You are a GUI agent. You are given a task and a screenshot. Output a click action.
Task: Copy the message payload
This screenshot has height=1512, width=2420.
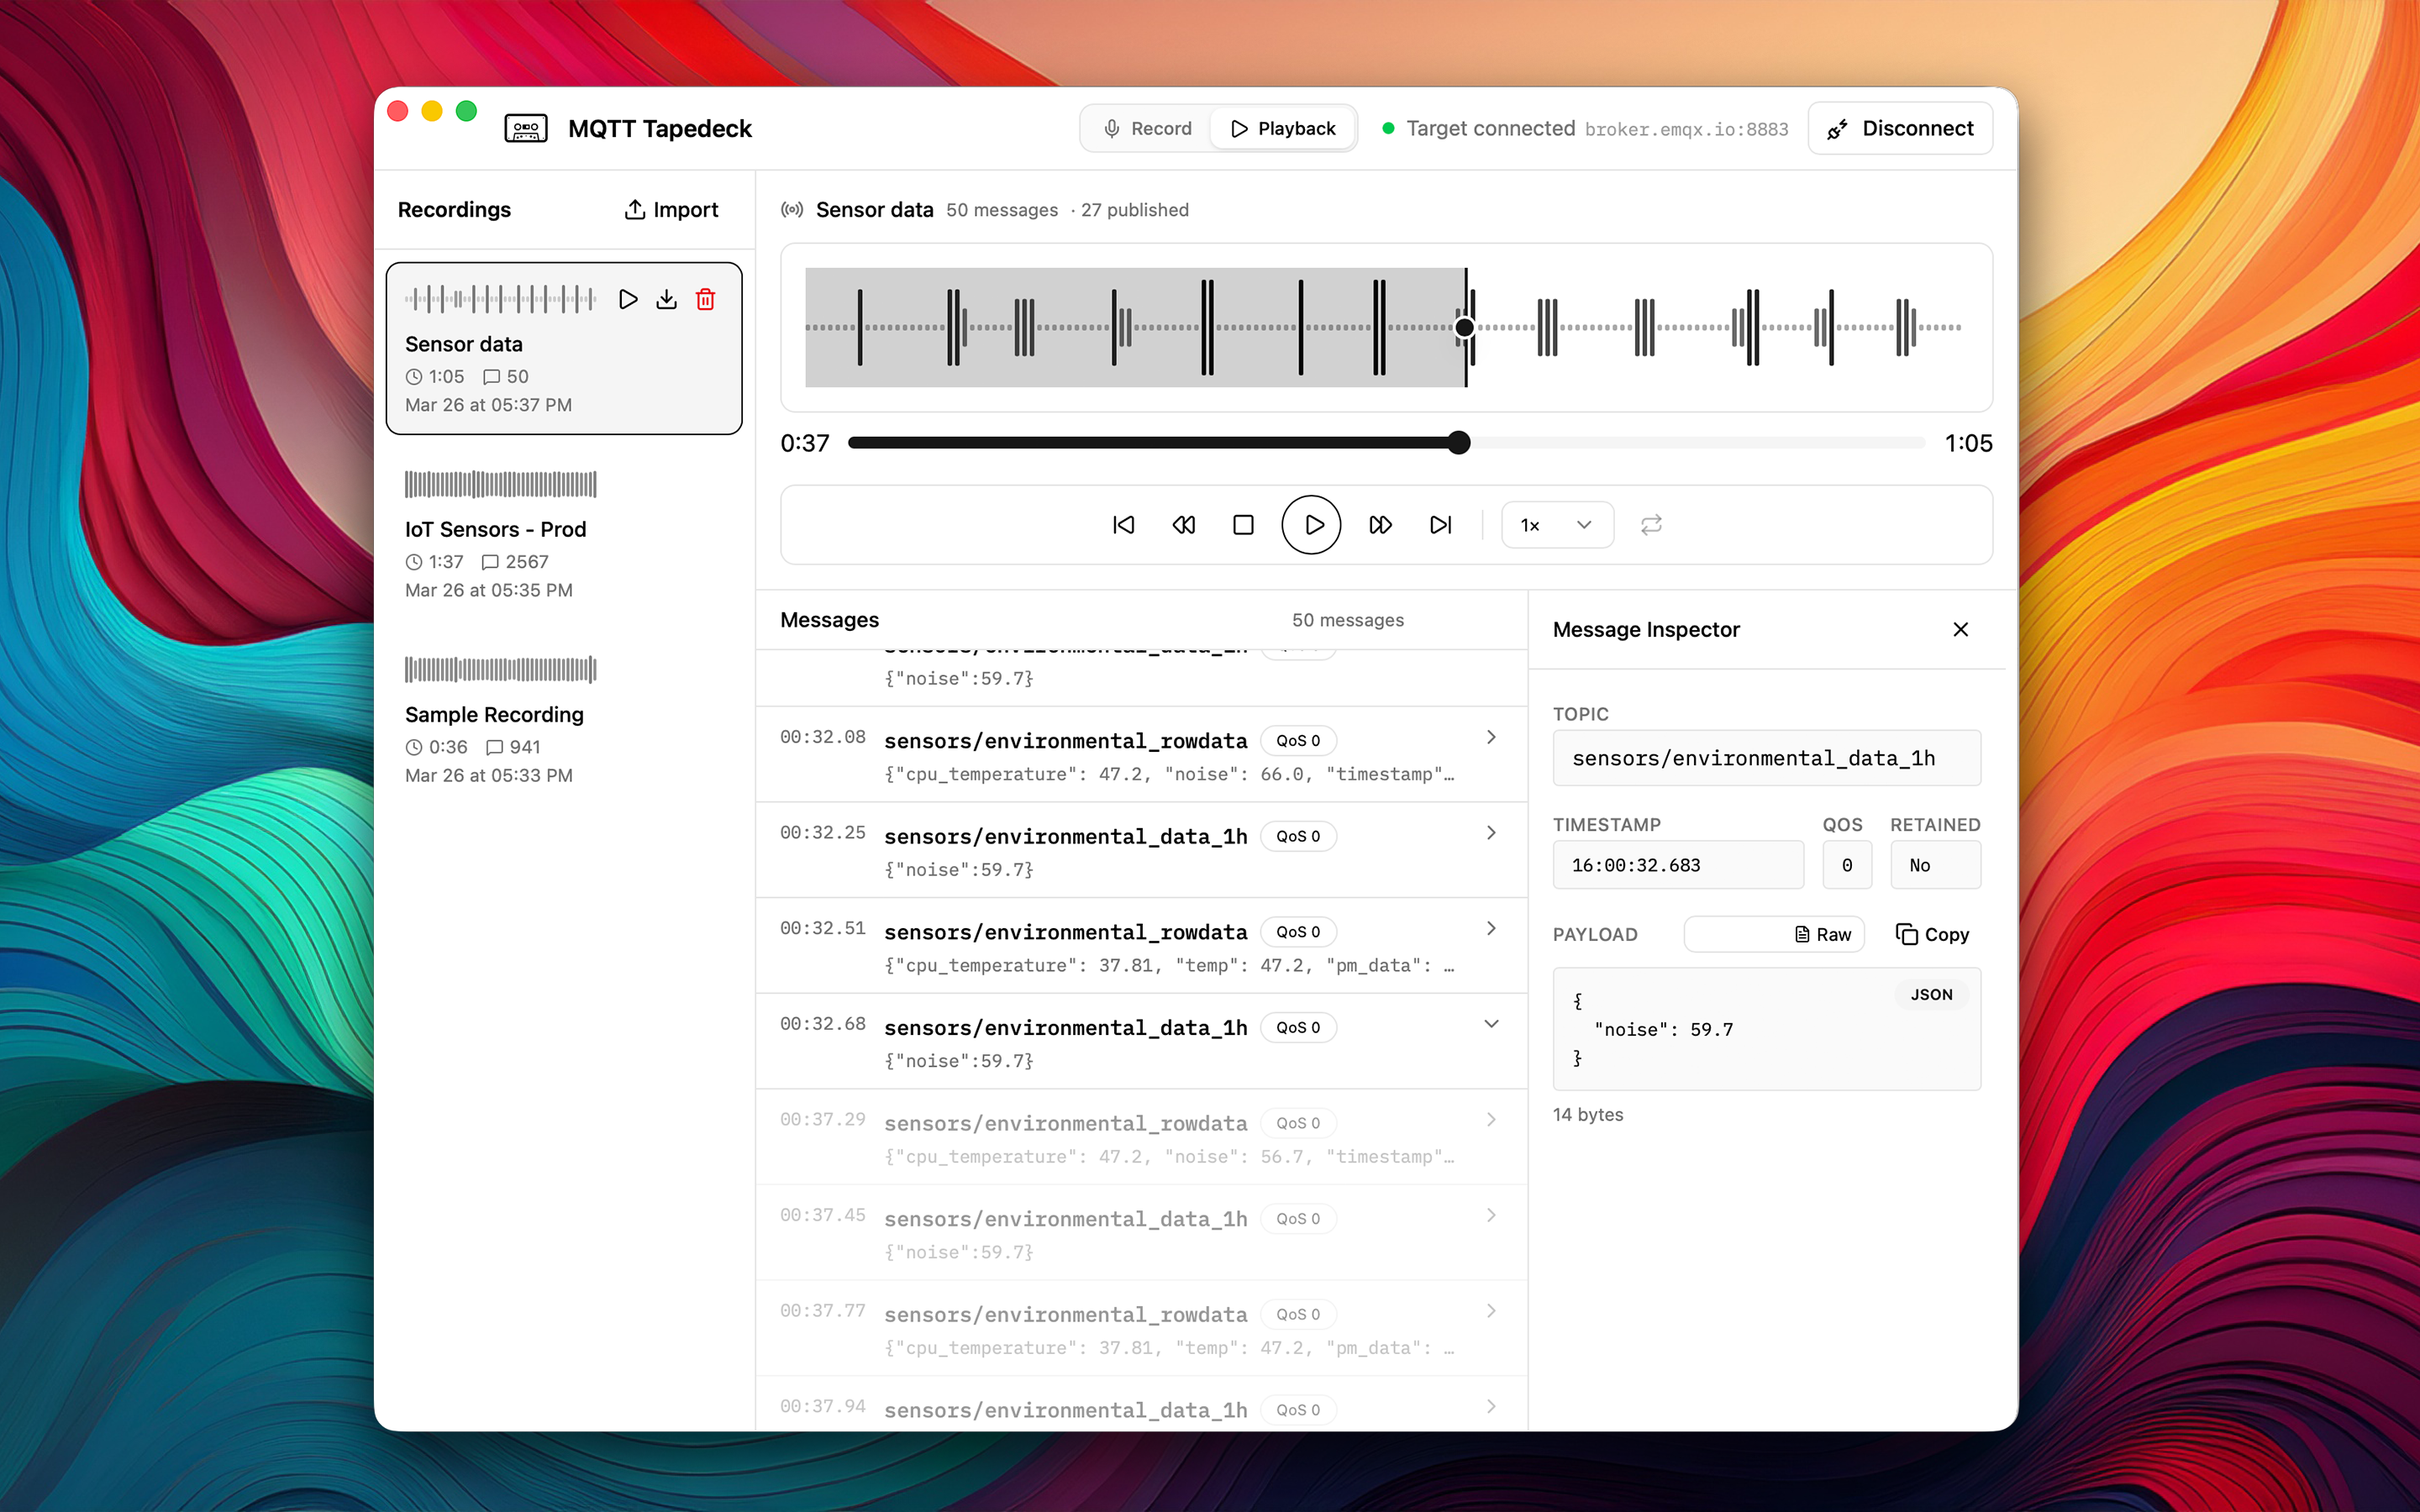coord(1931,933)
